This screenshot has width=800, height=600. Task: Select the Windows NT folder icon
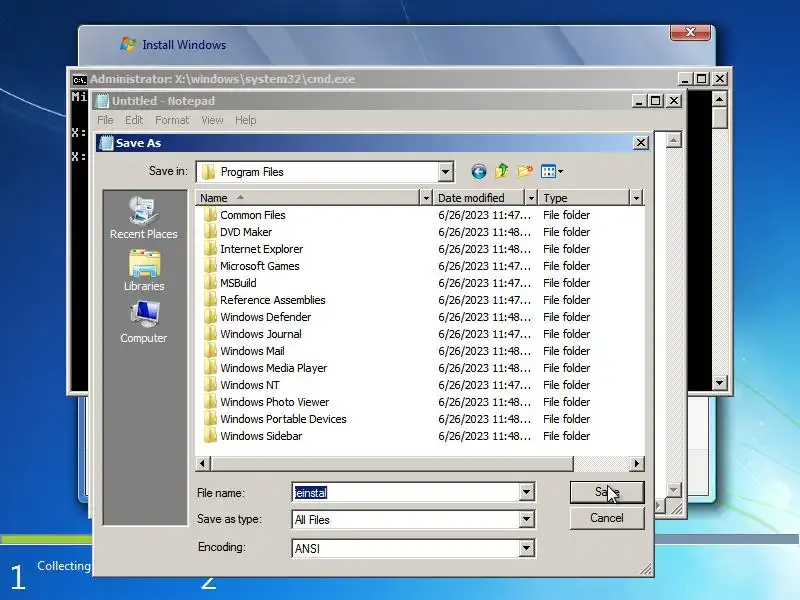point(209,385)
